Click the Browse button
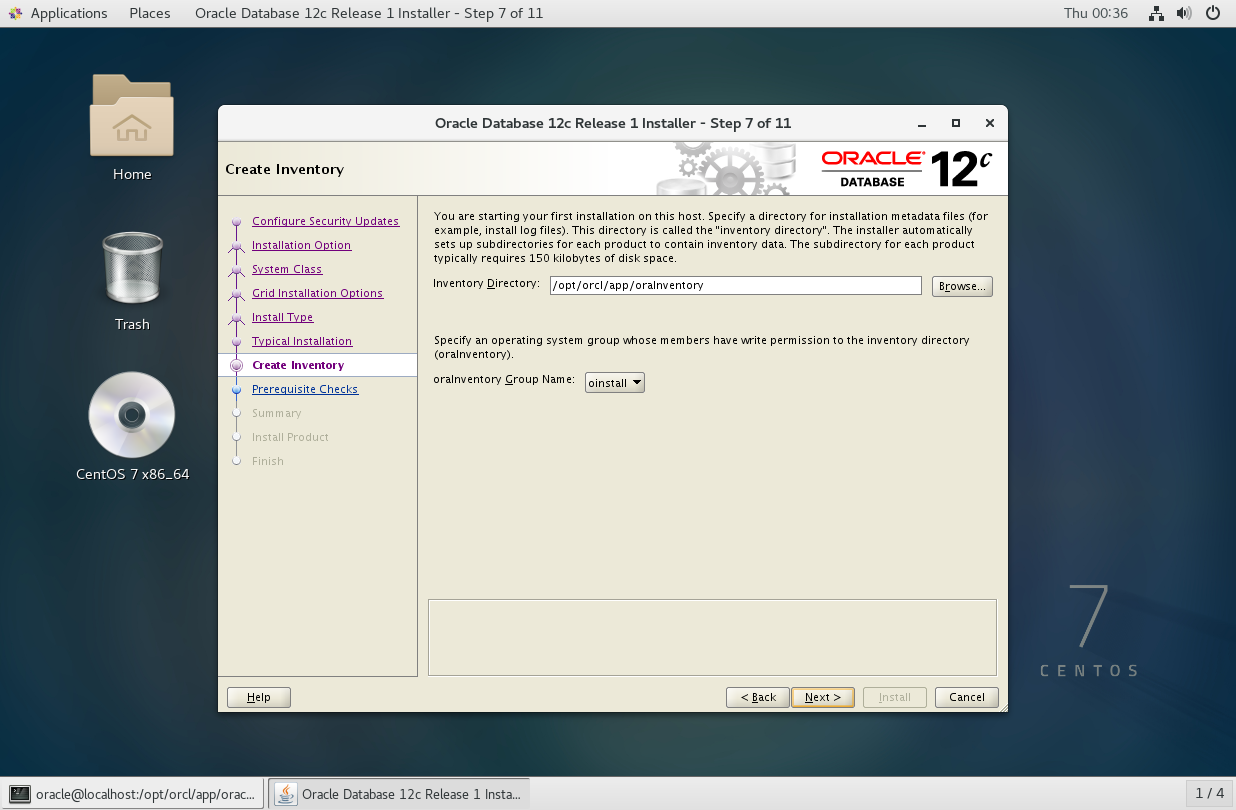Screen dimensions: 1236x810 962,286
